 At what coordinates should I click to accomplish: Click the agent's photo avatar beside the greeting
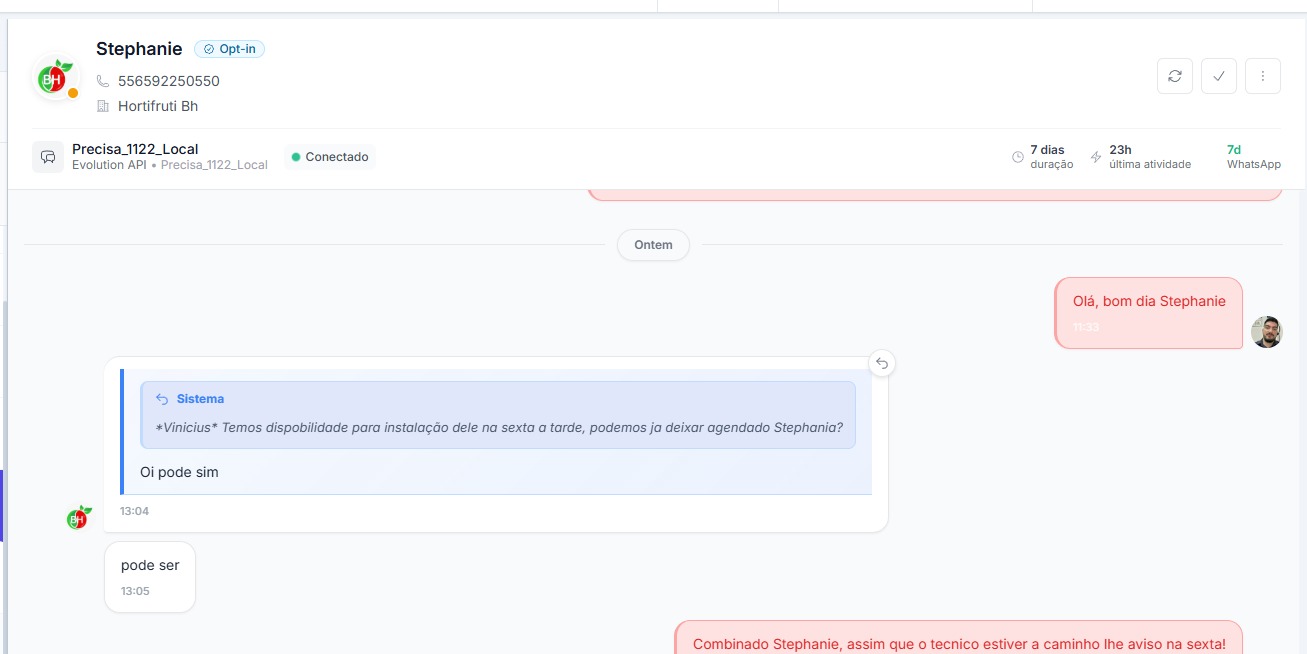pyautogui.click(x=1266, y=332)
